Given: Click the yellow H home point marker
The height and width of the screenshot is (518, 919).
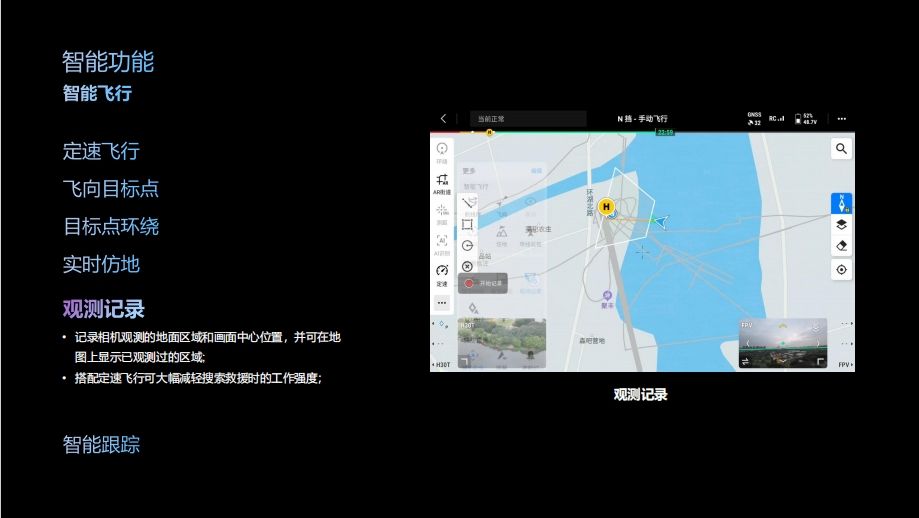Looking at the screenshot, I should (606, 206).
